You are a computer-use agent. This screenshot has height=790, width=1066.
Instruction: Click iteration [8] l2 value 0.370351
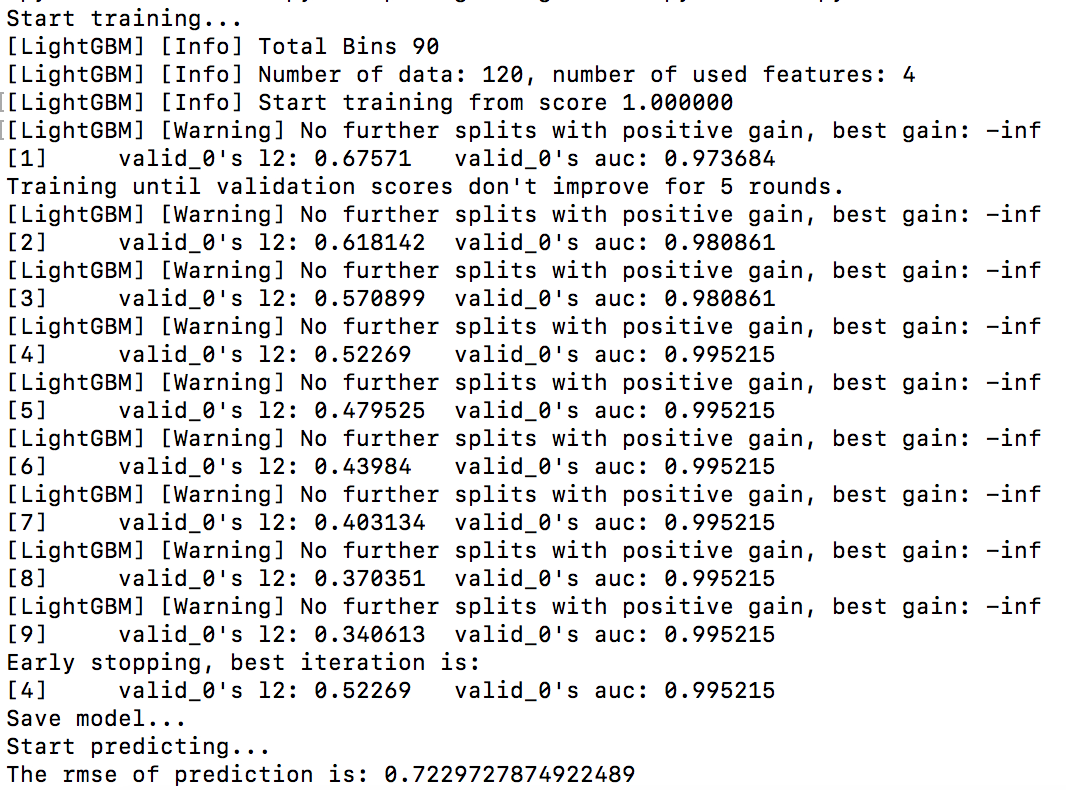[x=369, y=578]
